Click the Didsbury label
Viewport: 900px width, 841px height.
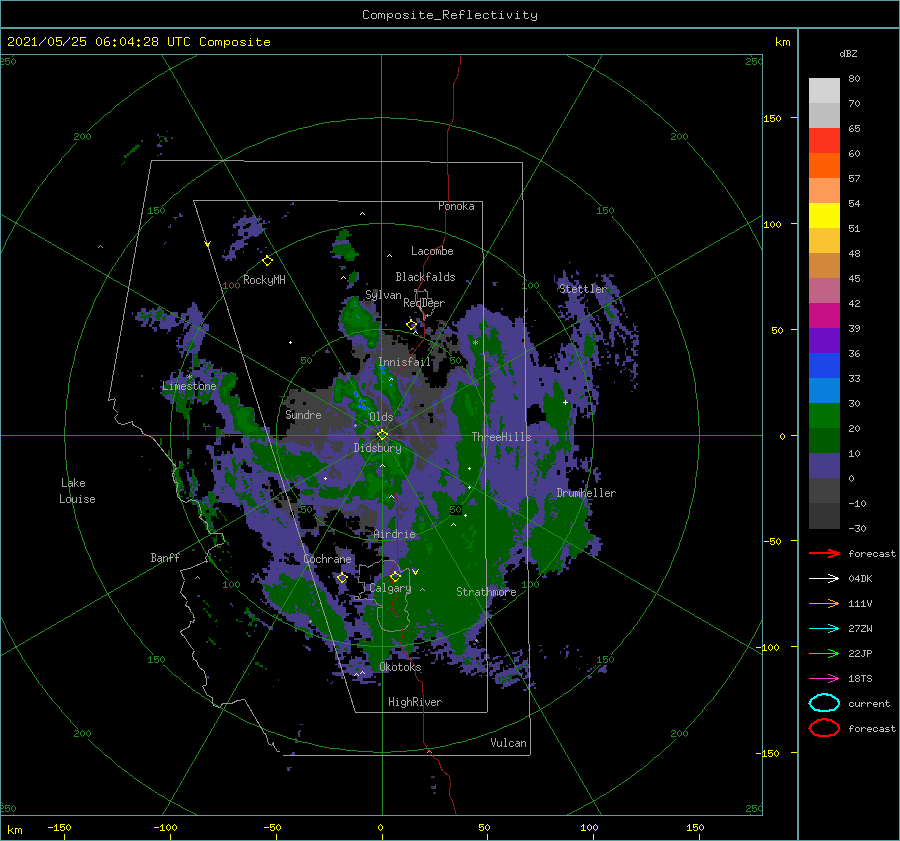[x=378, y=448]
